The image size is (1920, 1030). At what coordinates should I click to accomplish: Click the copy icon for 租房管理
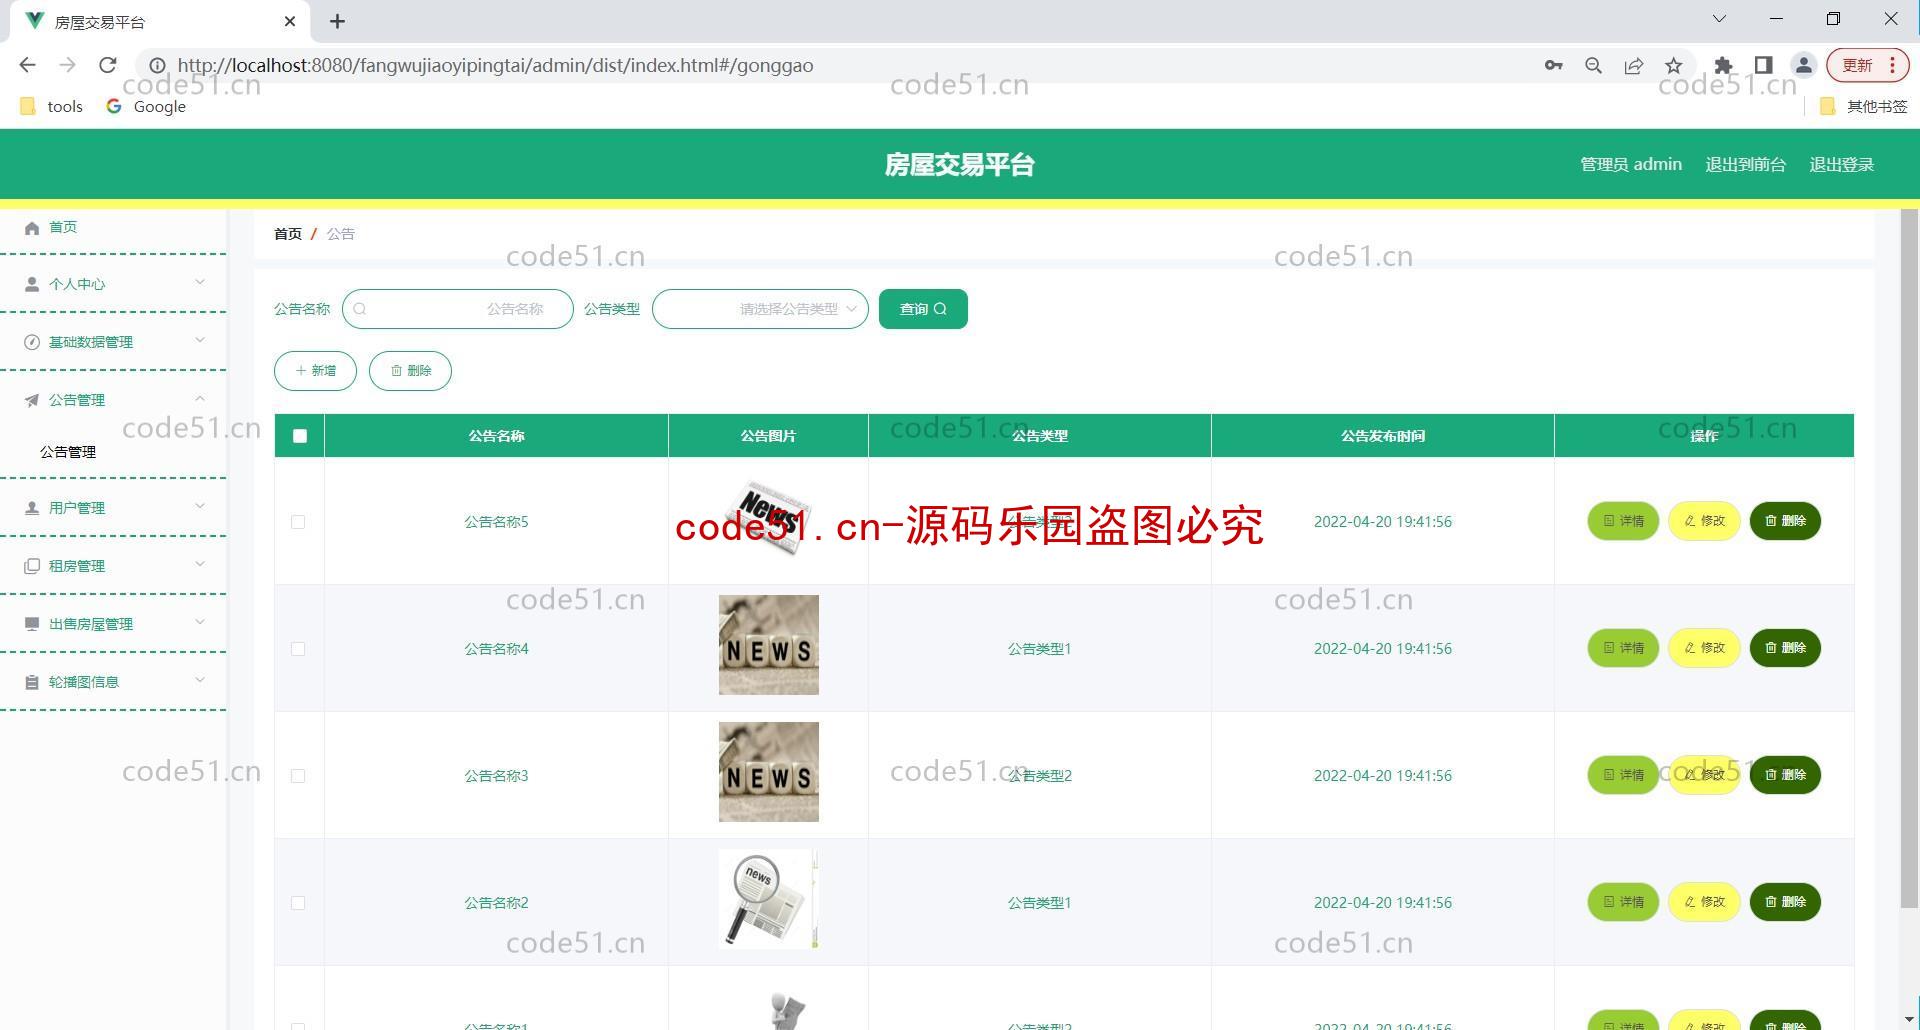coord(32,567)
